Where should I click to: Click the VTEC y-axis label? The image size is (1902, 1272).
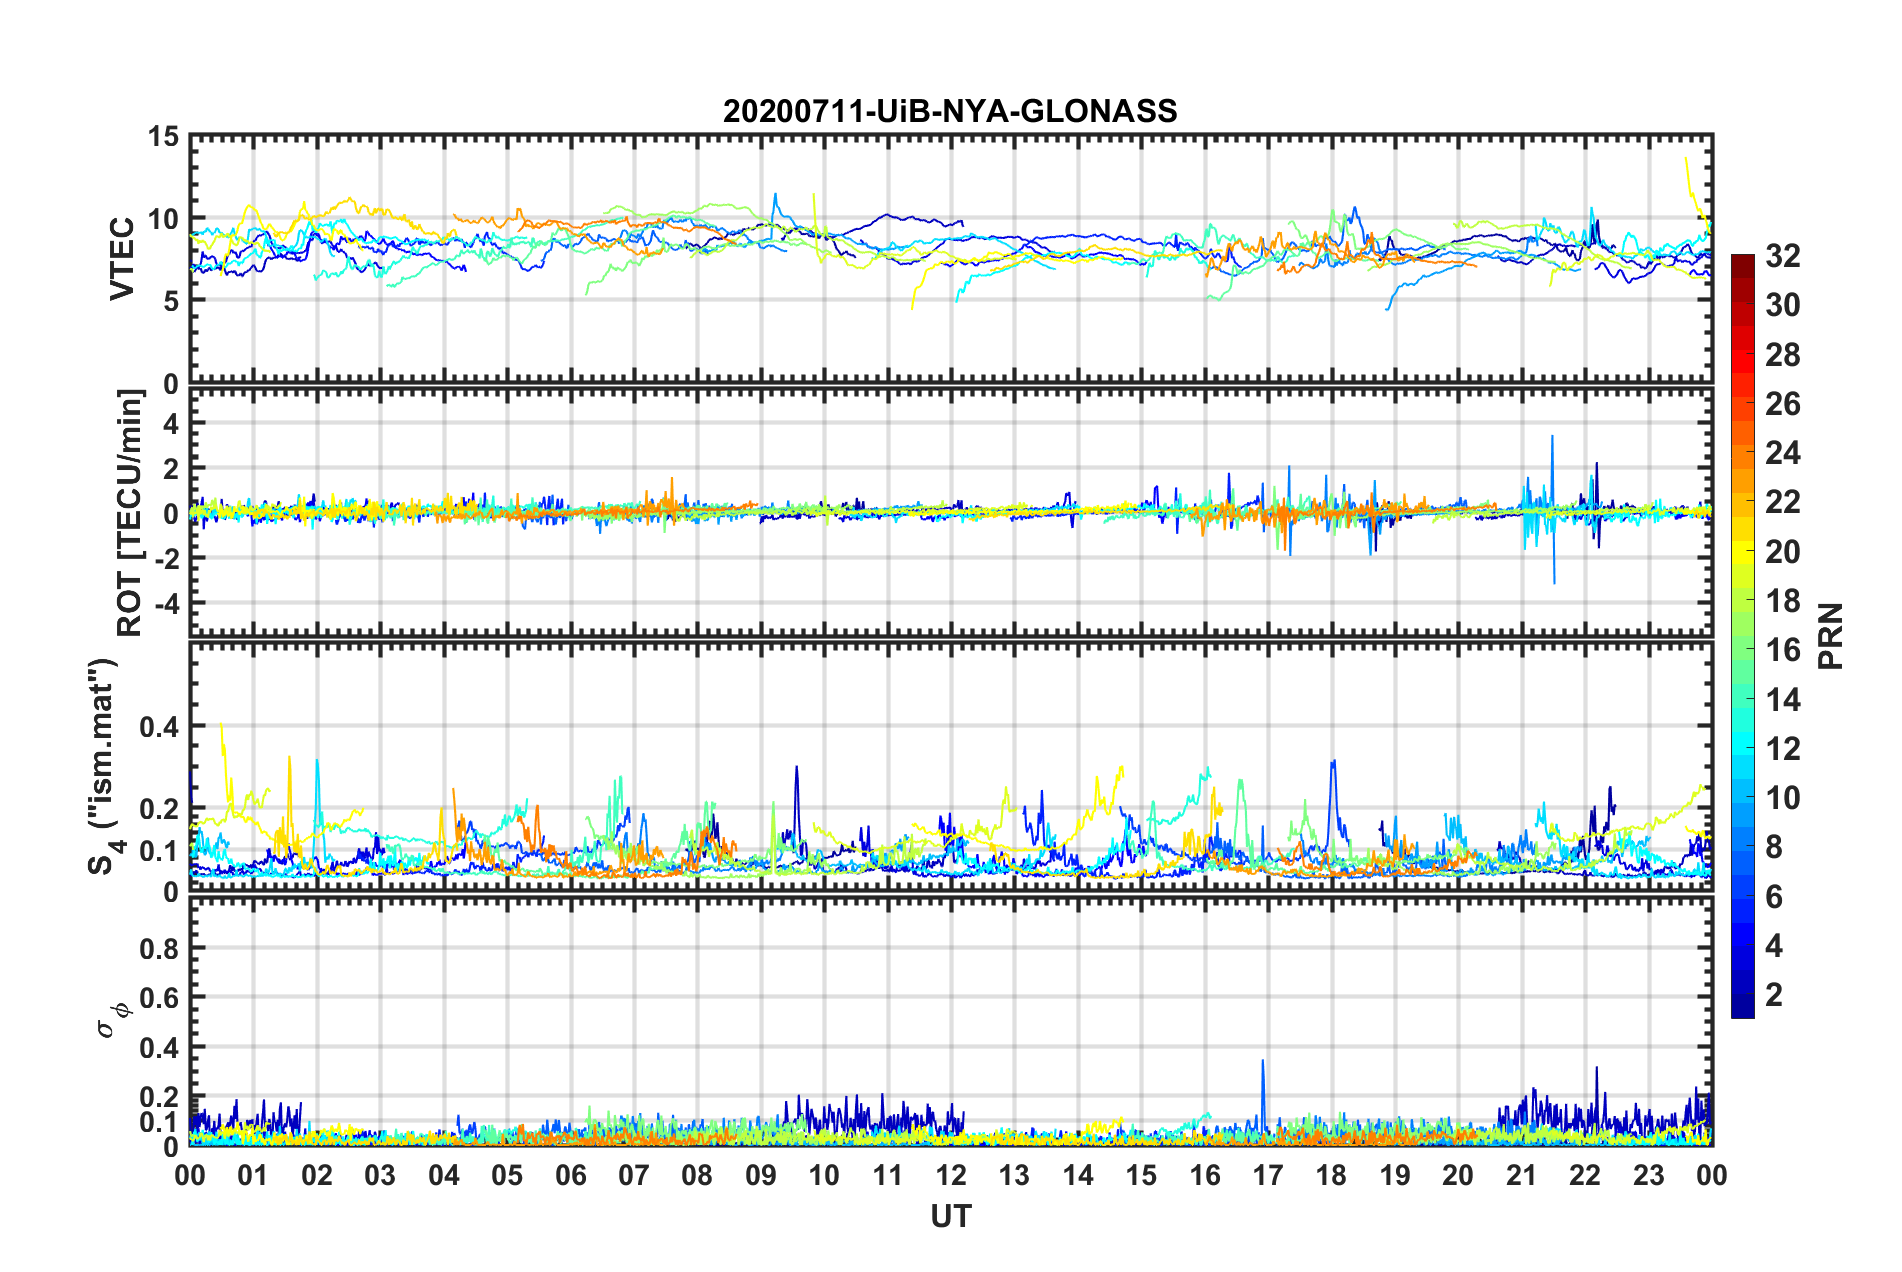click(x=122, y=258)
